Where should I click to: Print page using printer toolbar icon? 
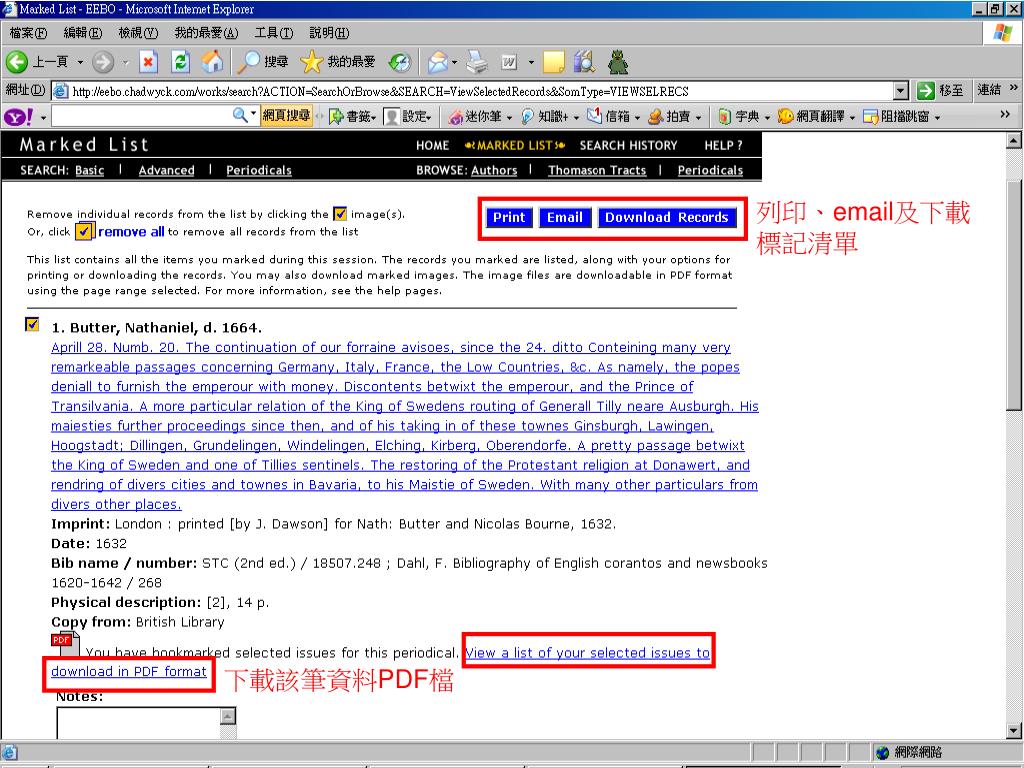(477, 62)
